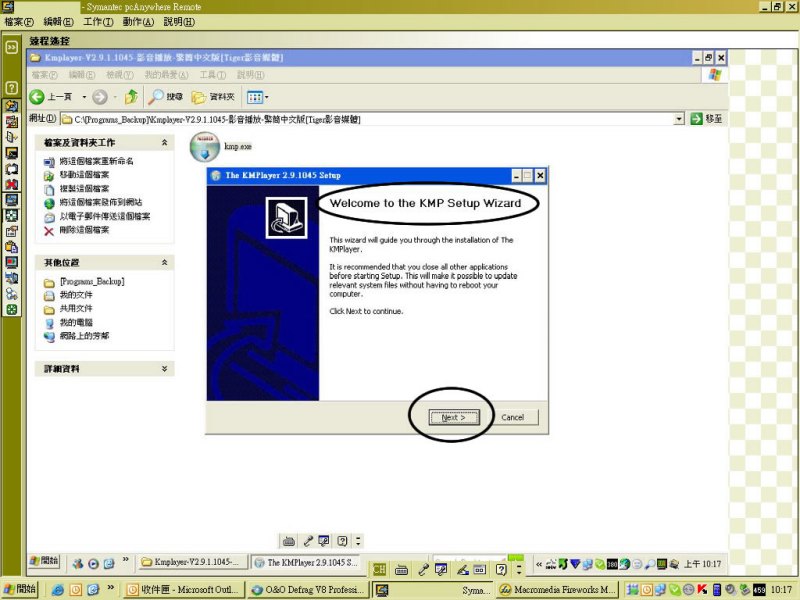800x600 pixels.
Task: Click 刪除這個檔案 delete task
Action: tap(84, 230)
